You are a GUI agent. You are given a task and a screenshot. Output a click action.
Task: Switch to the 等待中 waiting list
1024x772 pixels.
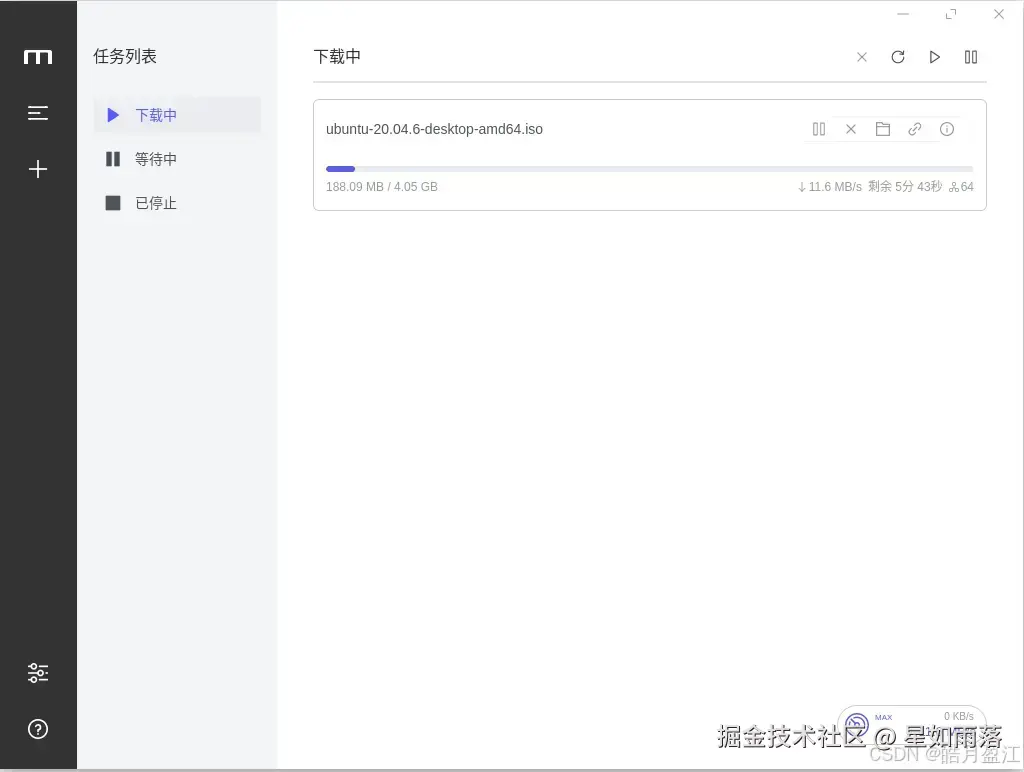156,159
